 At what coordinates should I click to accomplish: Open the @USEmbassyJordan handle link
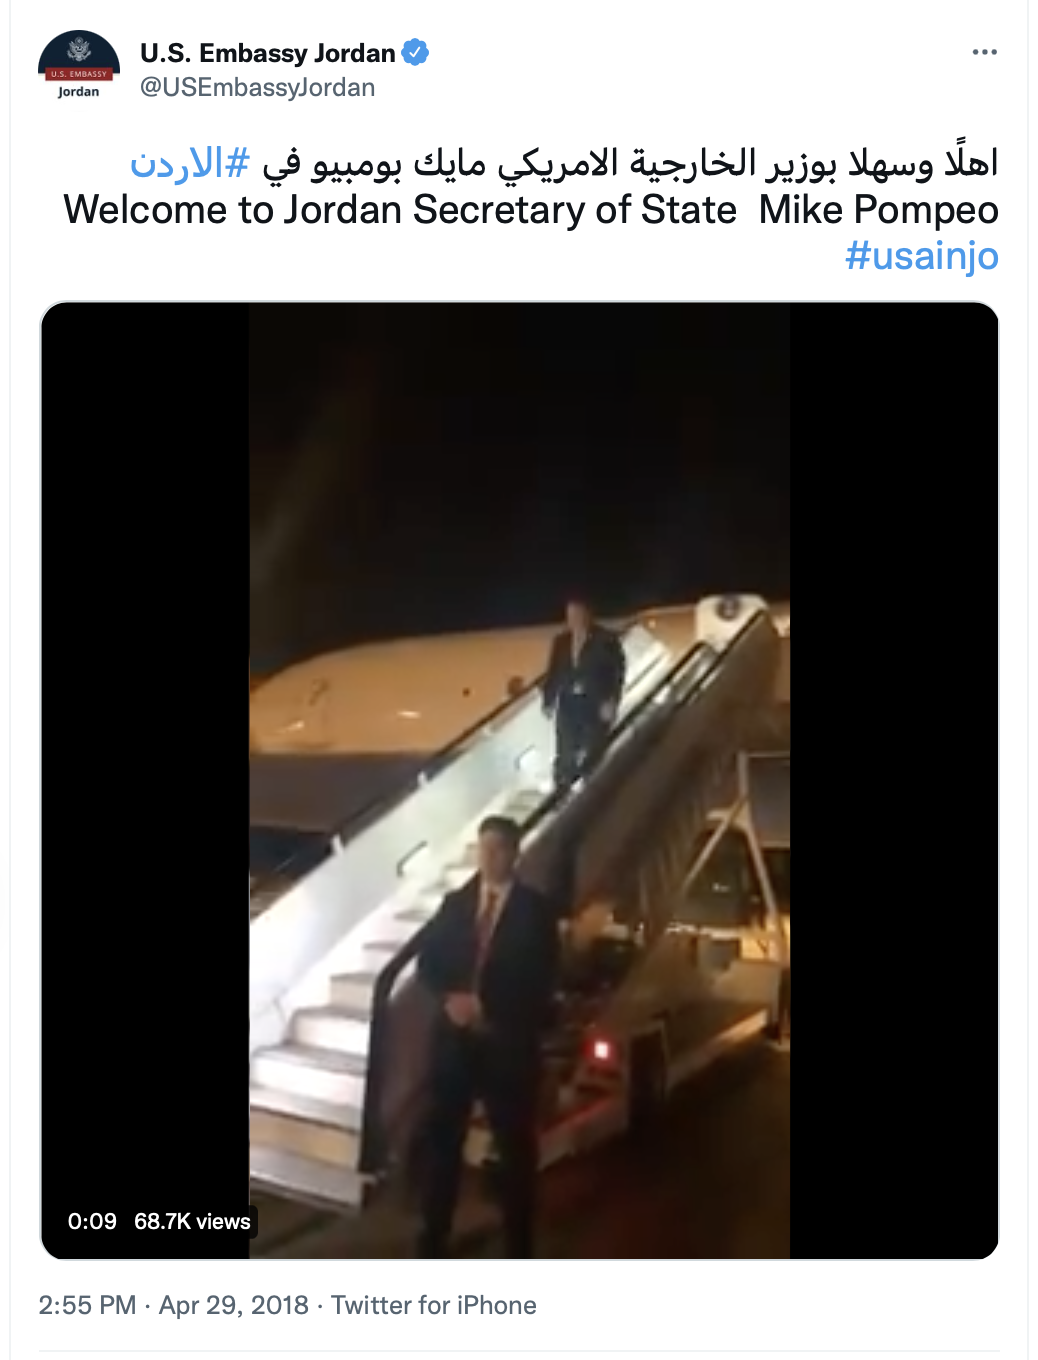[257, 88]
